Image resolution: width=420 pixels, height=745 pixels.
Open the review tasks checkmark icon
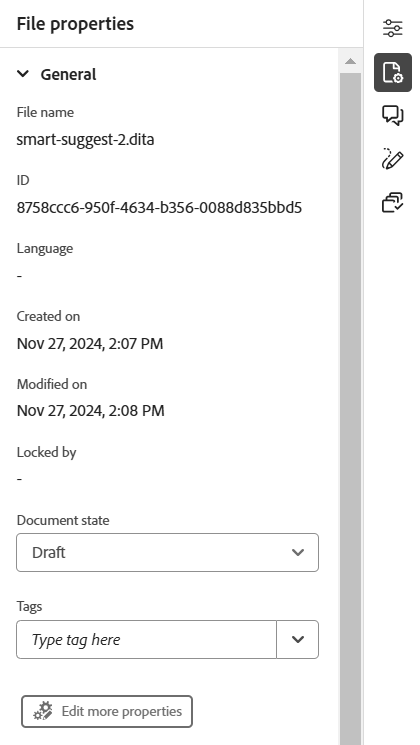click(393, 203)
